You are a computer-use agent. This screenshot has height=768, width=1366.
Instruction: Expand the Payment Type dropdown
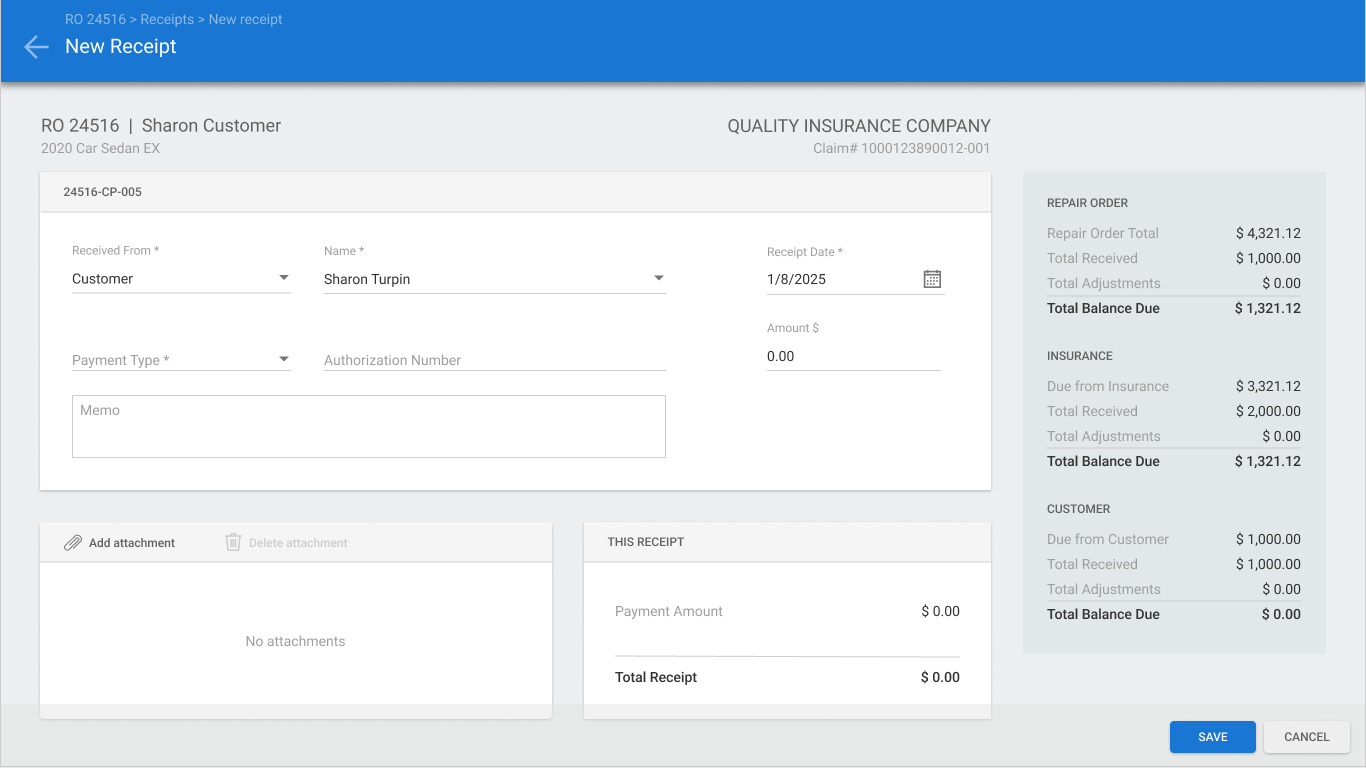tap(181, 360)
